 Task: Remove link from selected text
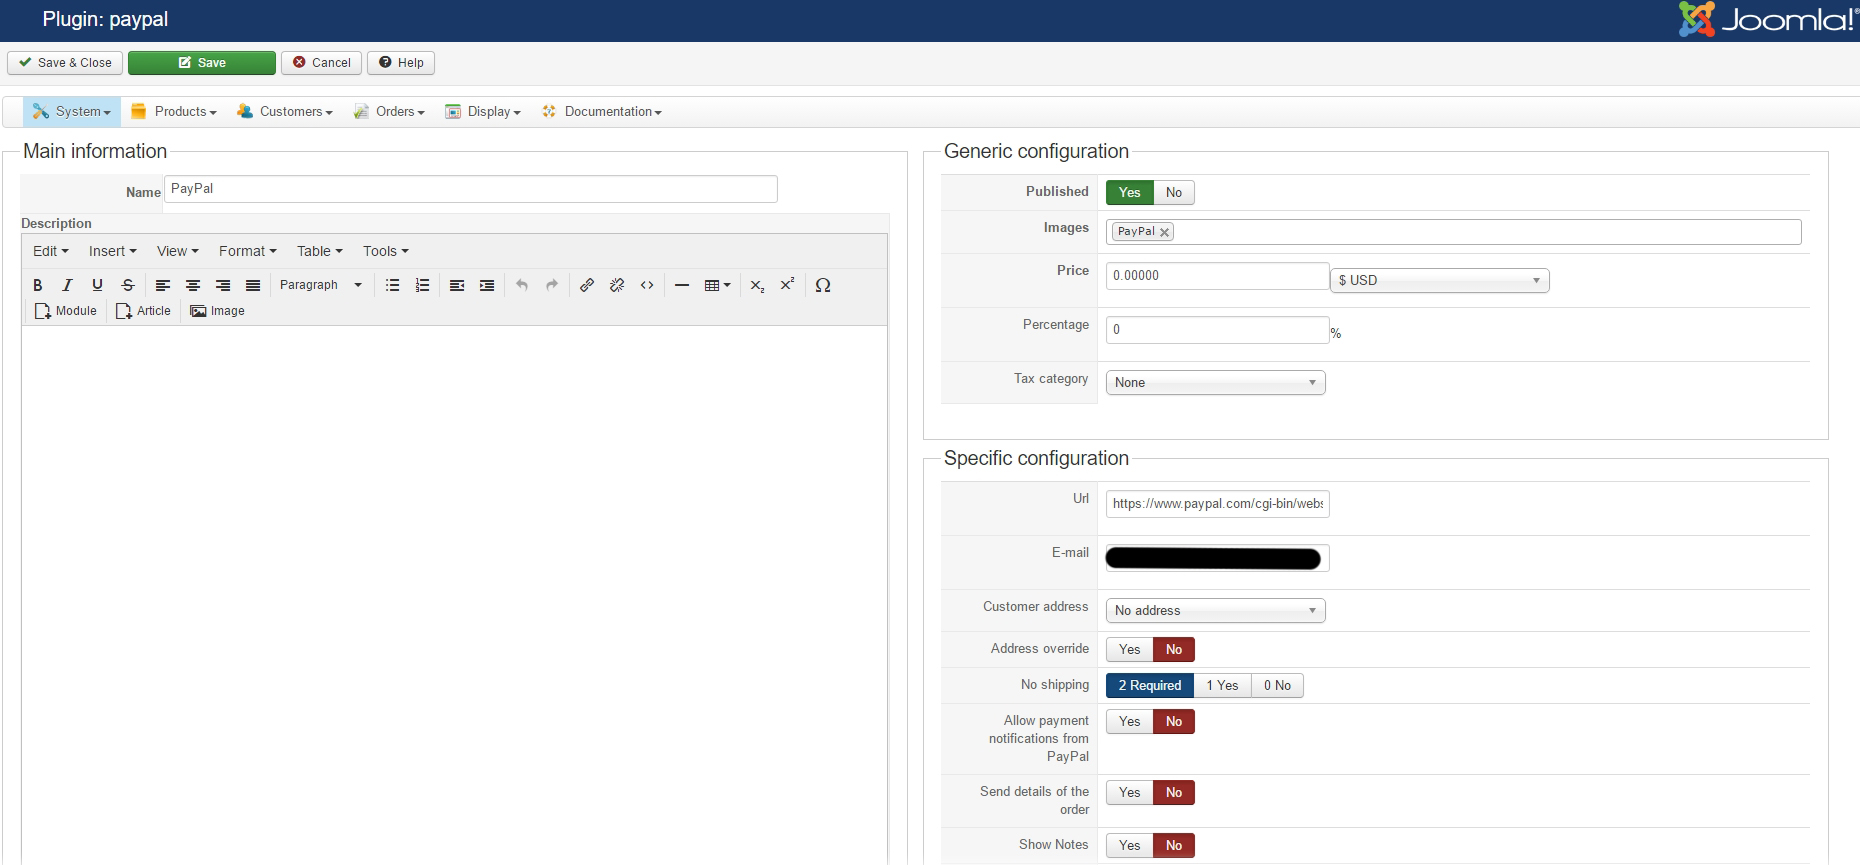coord(617,285)
